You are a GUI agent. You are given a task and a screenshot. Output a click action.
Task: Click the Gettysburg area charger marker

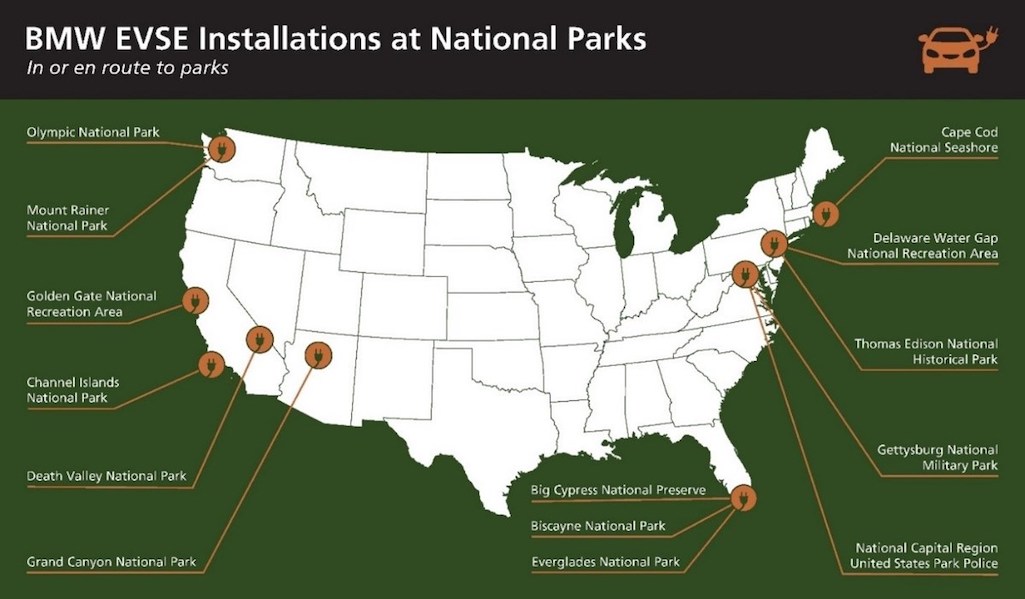(x=745, y=275)
